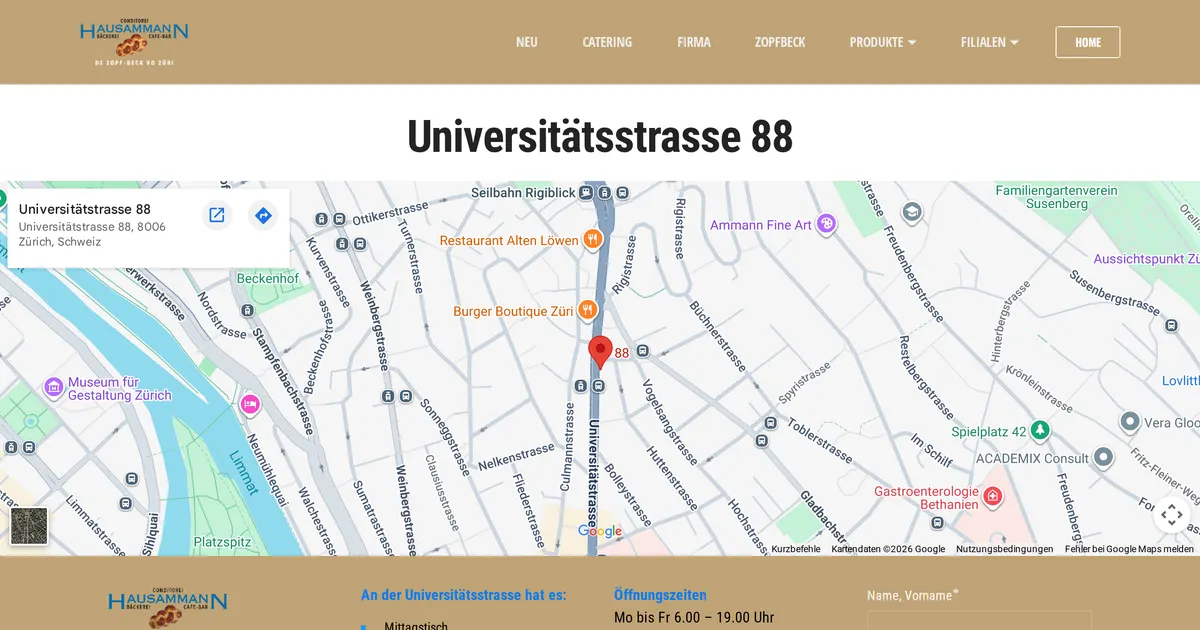Toggle satellite view with the map thumbnail
Image resolution: width=1200 pixels, height=630 pixels.
pos(29,525)
